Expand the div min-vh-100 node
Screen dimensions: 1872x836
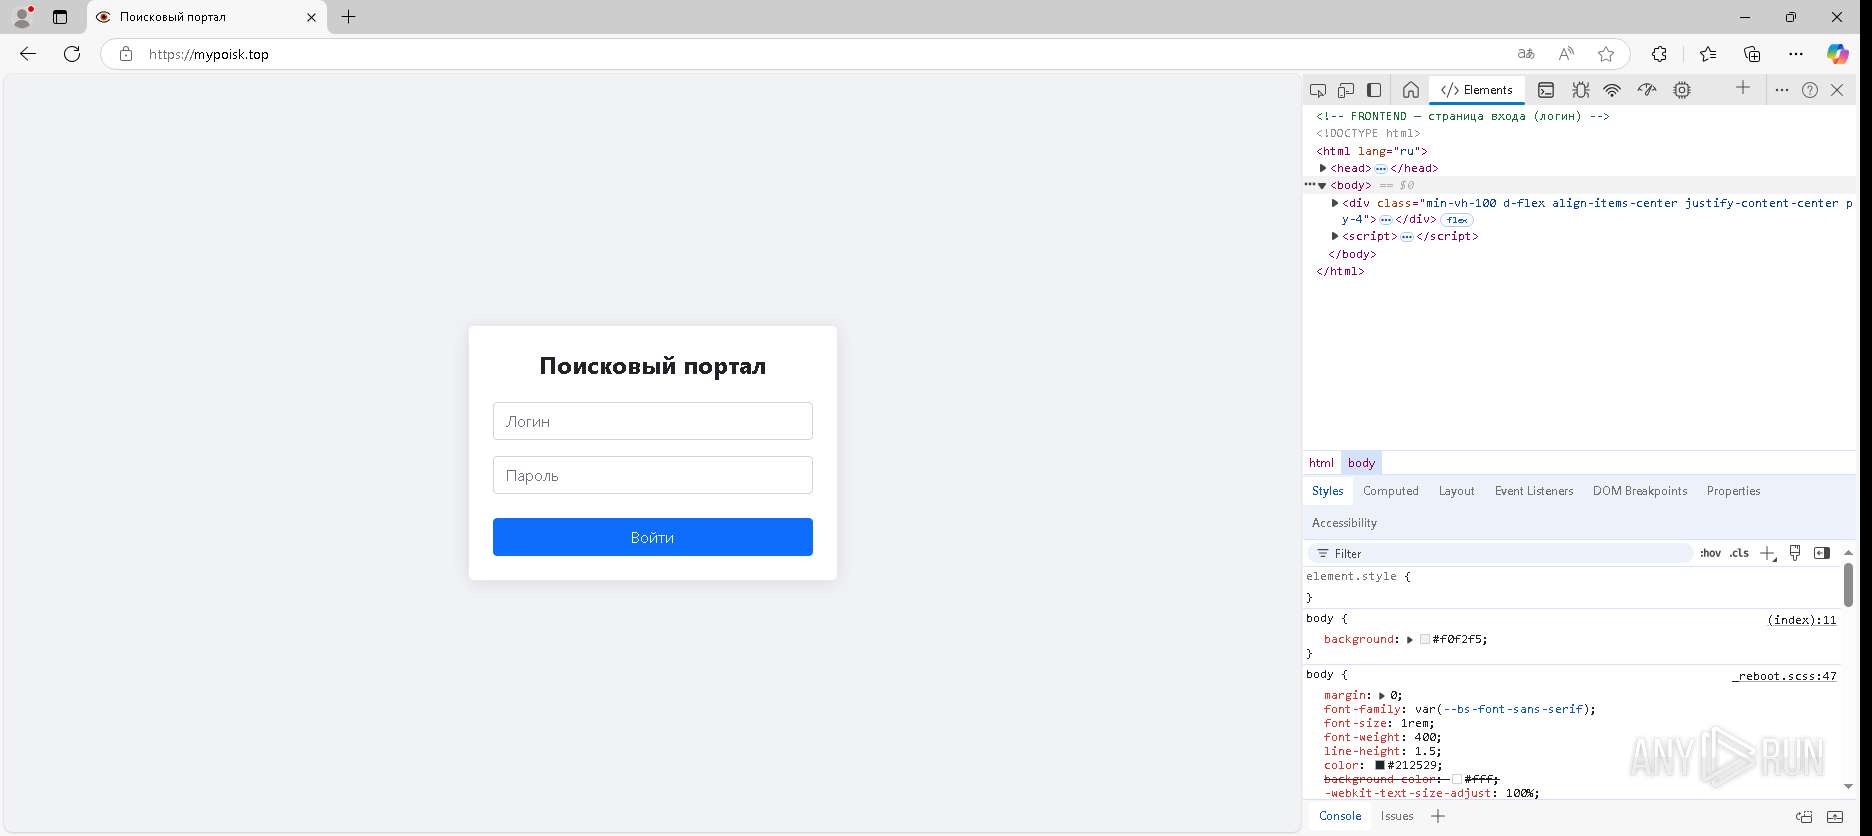click(x=1335, y=203)
